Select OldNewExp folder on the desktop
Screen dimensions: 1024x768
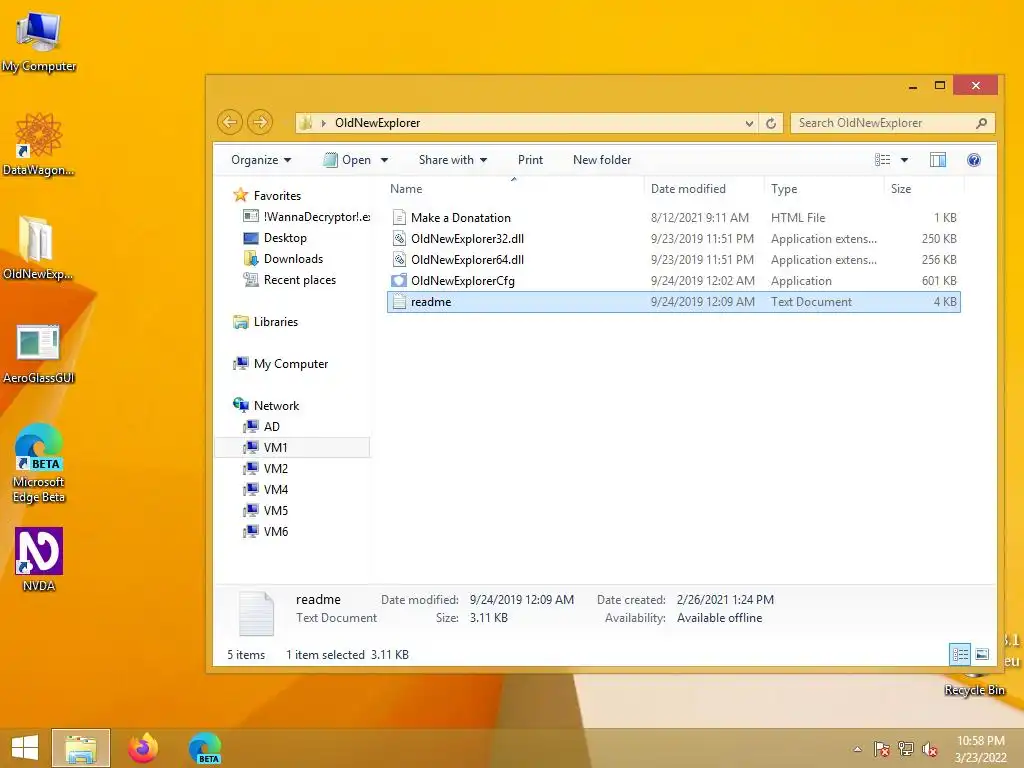(37, 248)
